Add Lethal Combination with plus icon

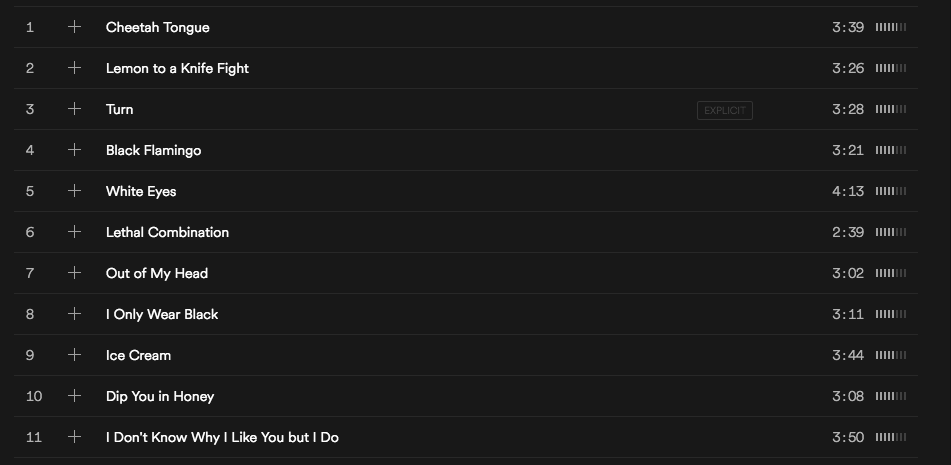point(74,232)
